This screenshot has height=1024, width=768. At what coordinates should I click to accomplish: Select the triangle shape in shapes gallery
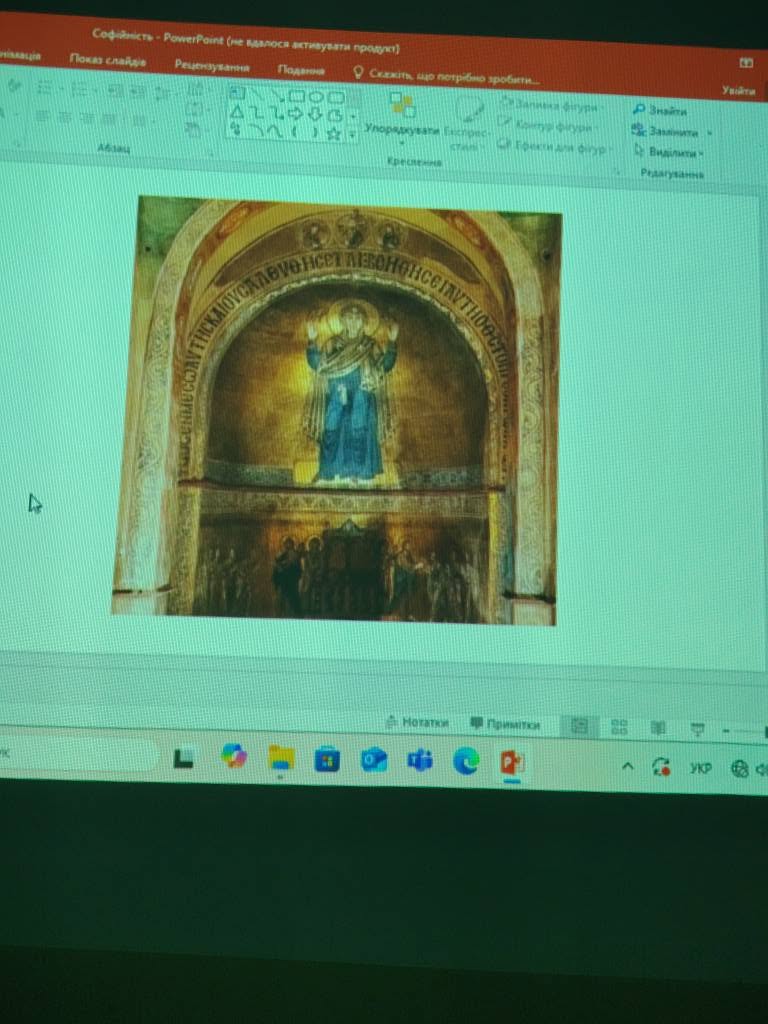(237, 112)
